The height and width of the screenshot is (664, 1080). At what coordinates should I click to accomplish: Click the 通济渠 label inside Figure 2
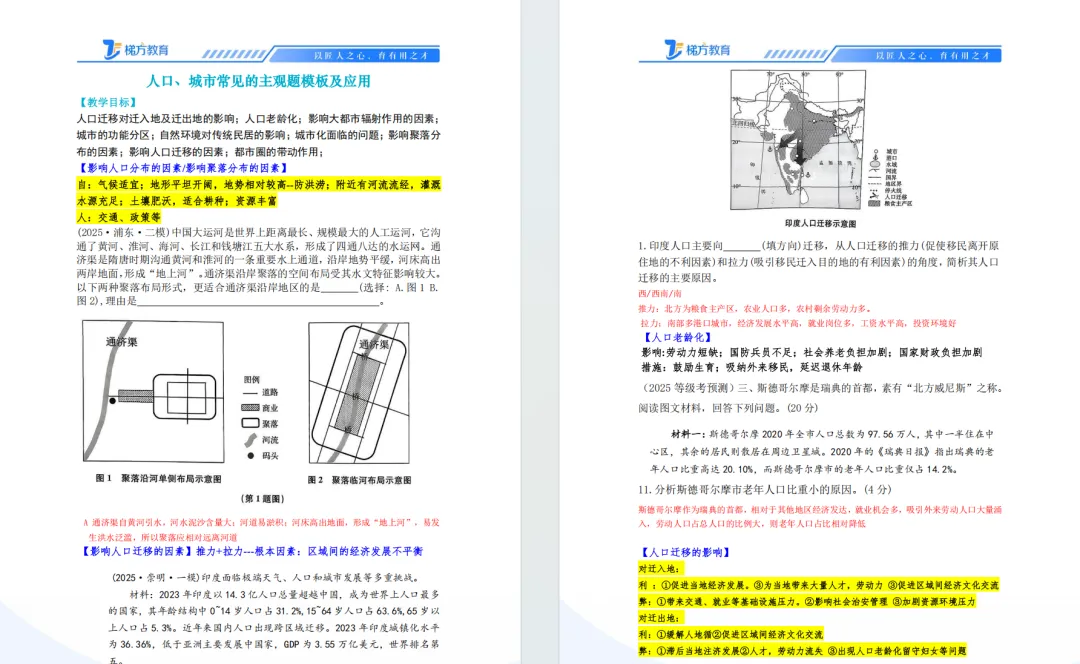374,344
